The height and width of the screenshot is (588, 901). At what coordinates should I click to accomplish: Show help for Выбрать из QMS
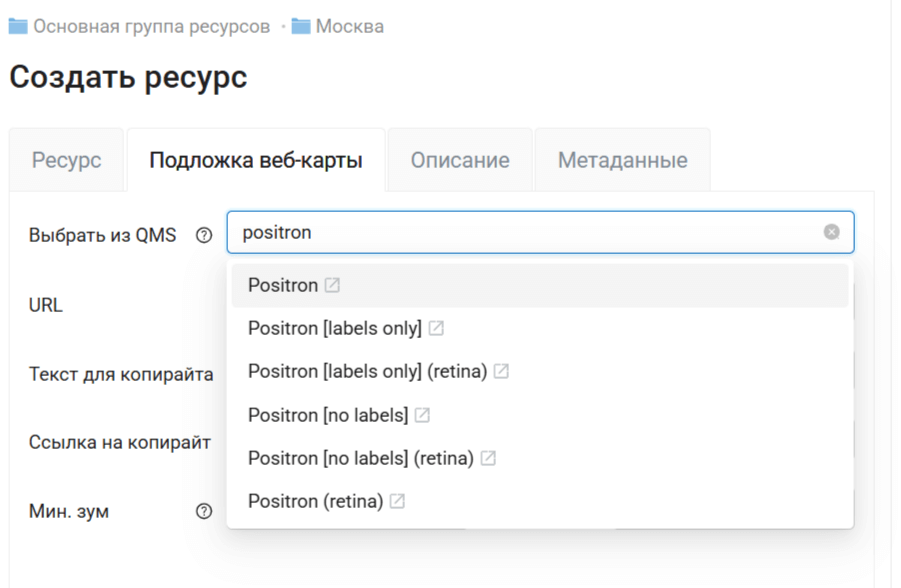point(204,236)
